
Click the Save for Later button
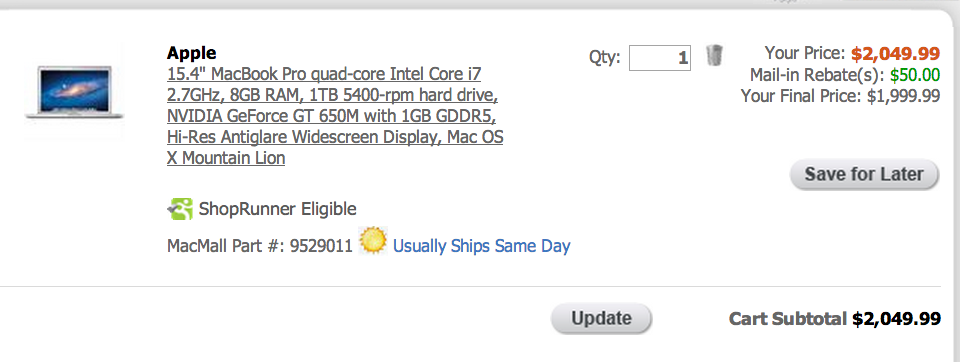[864, 175]
